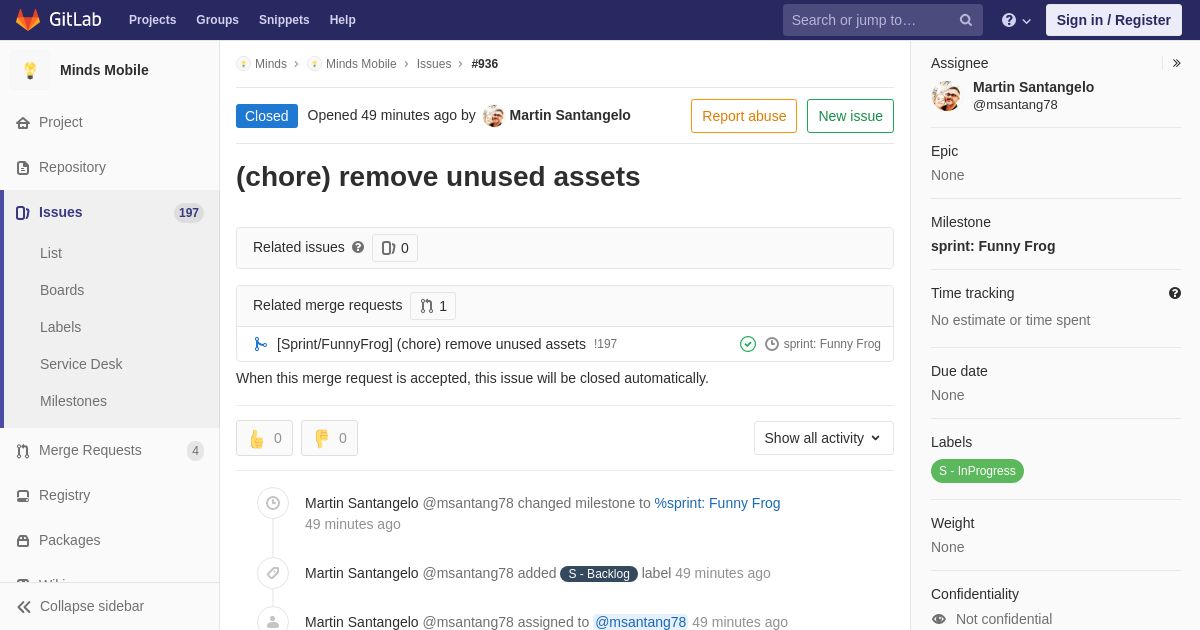This screenshot has width=1200, height=630.
Task: Click the thumbs up reaction button
Action: click(264, 438)
